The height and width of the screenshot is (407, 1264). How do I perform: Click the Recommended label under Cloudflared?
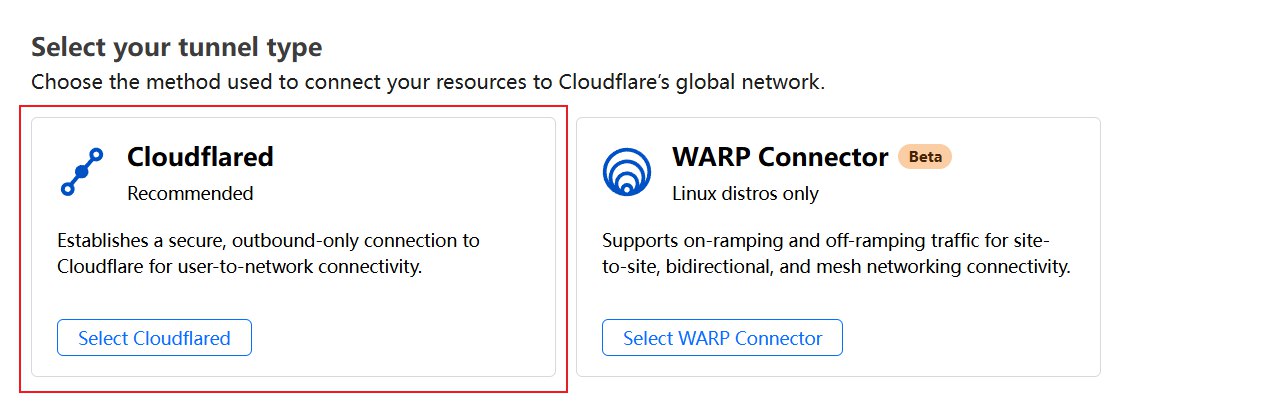pyautogui.click(x=190, y=193)
